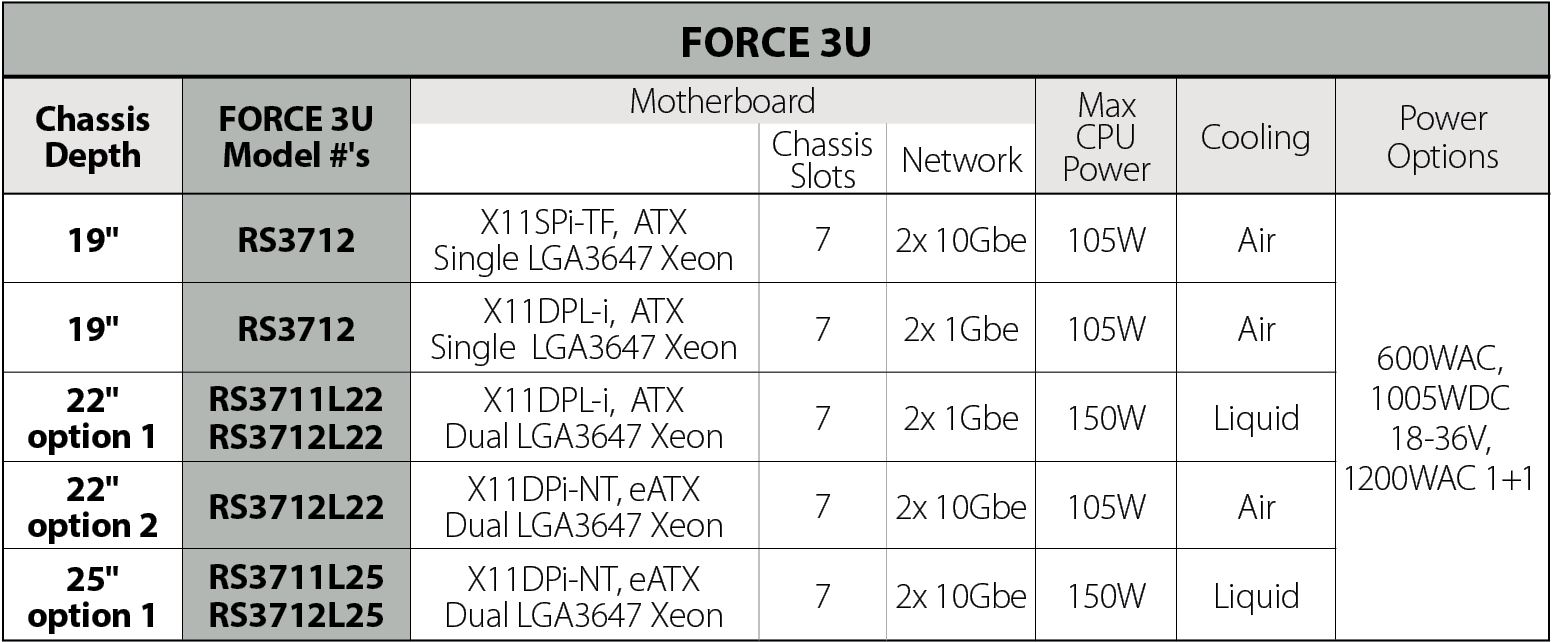
Task: Click the Chassis Slots subheader
Action: tap(822, 160)
